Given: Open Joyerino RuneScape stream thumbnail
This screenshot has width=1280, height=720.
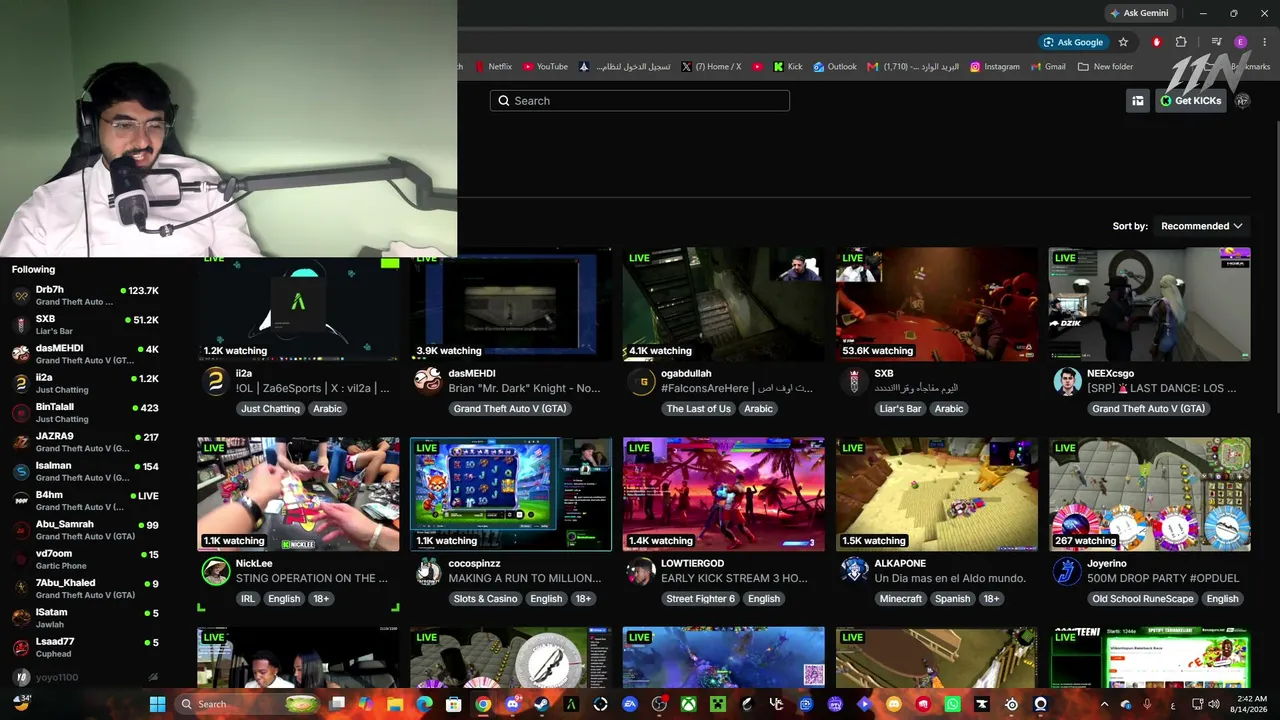Looking at the screenshot, I should [1150, 494].
